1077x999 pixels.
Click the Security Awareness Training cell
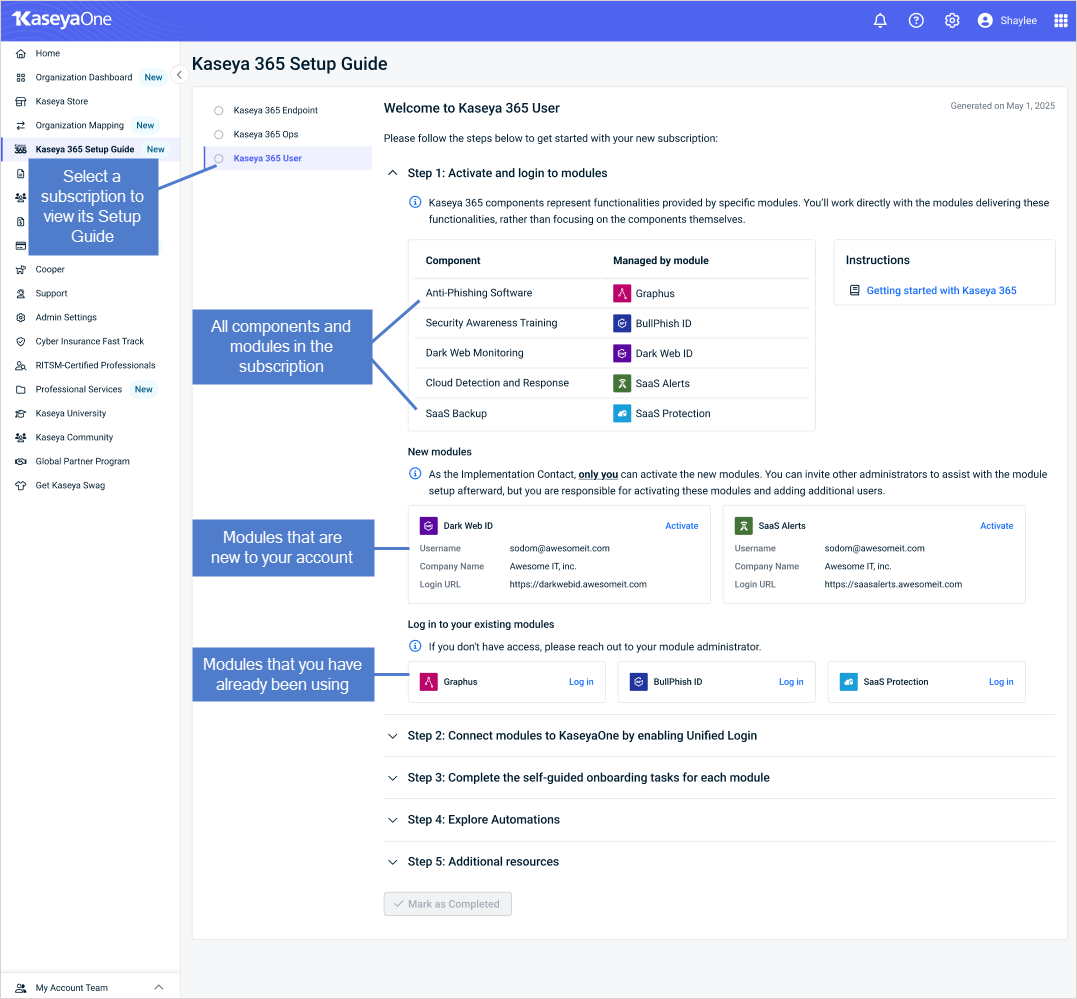coord(491,323)
